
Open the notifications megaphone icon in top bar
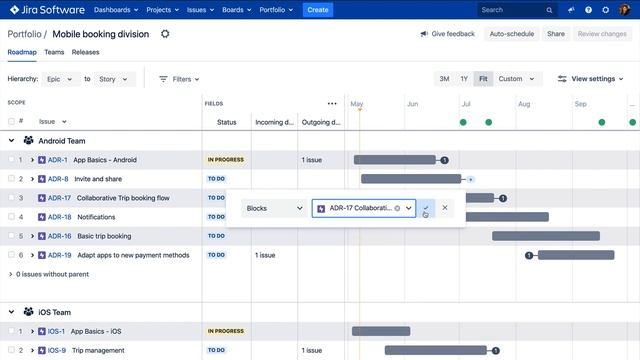pyautogui.click(x=571, y=10)
